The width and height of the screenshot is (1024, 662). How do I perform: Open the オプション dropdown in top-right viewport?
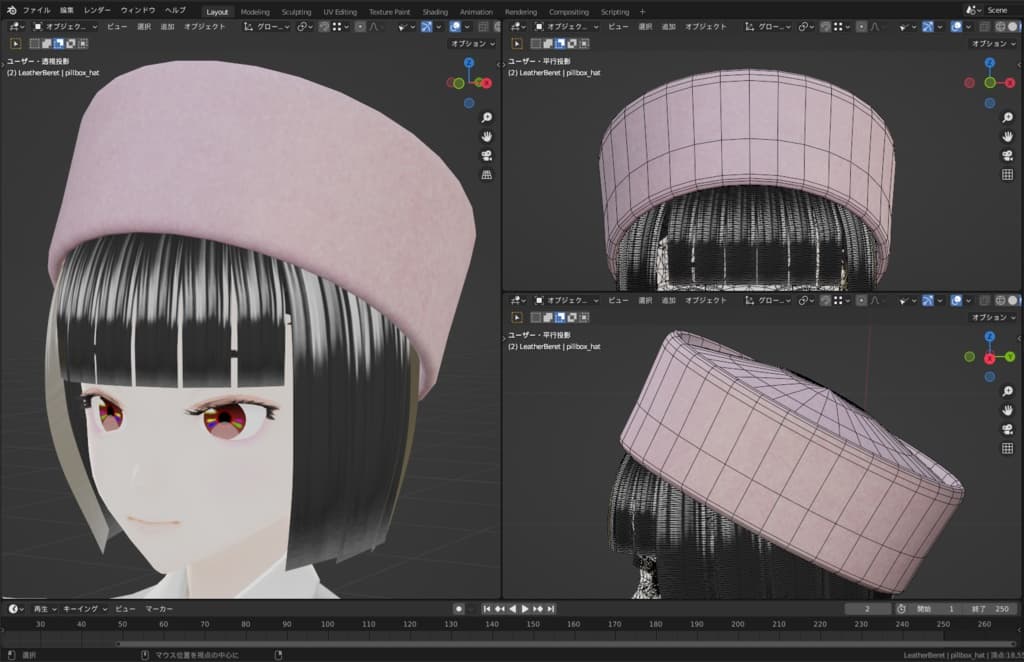point(992,44)
